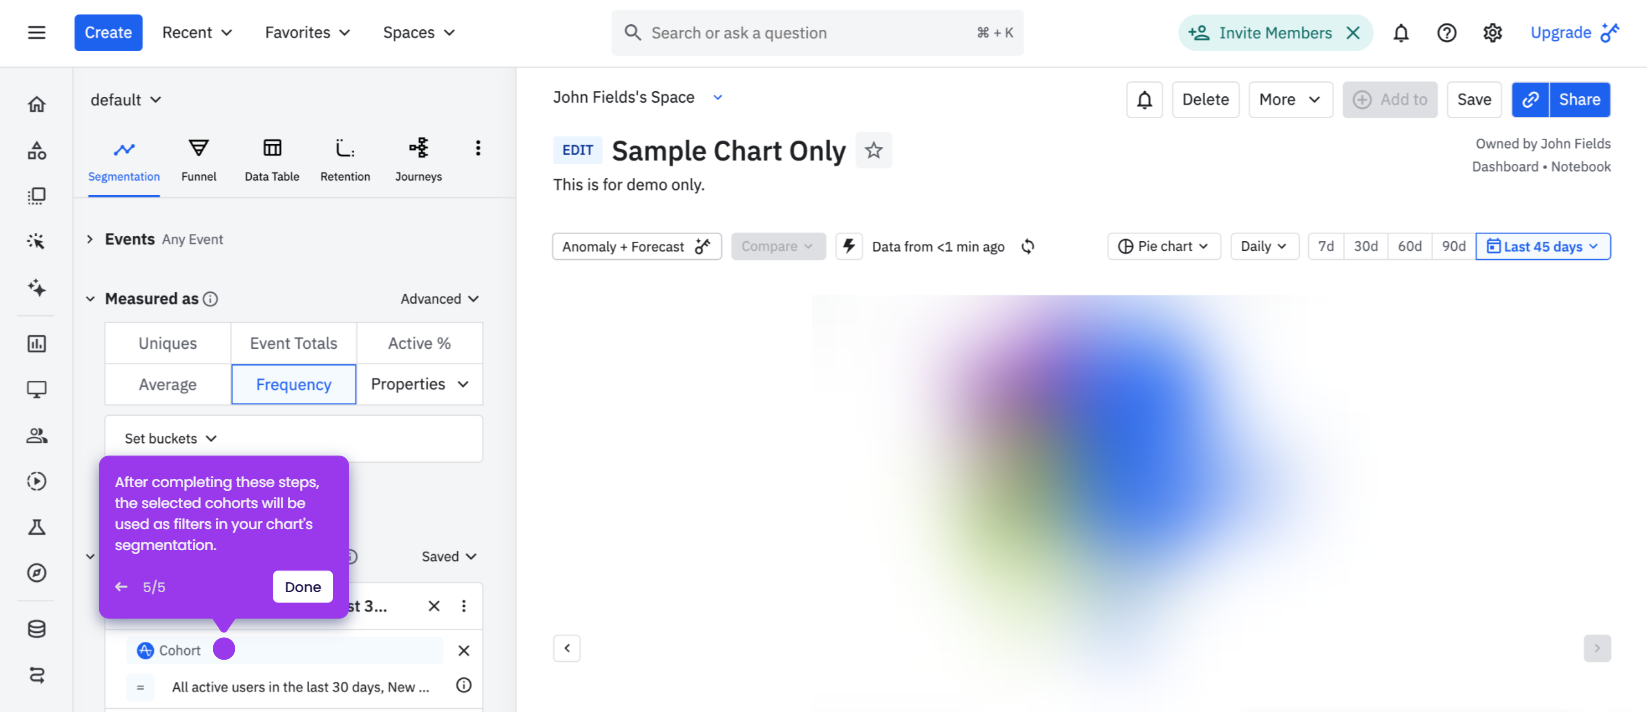Favorite the chart with the star icon
Screen dimensions: 1647x712
coord(874,150)
